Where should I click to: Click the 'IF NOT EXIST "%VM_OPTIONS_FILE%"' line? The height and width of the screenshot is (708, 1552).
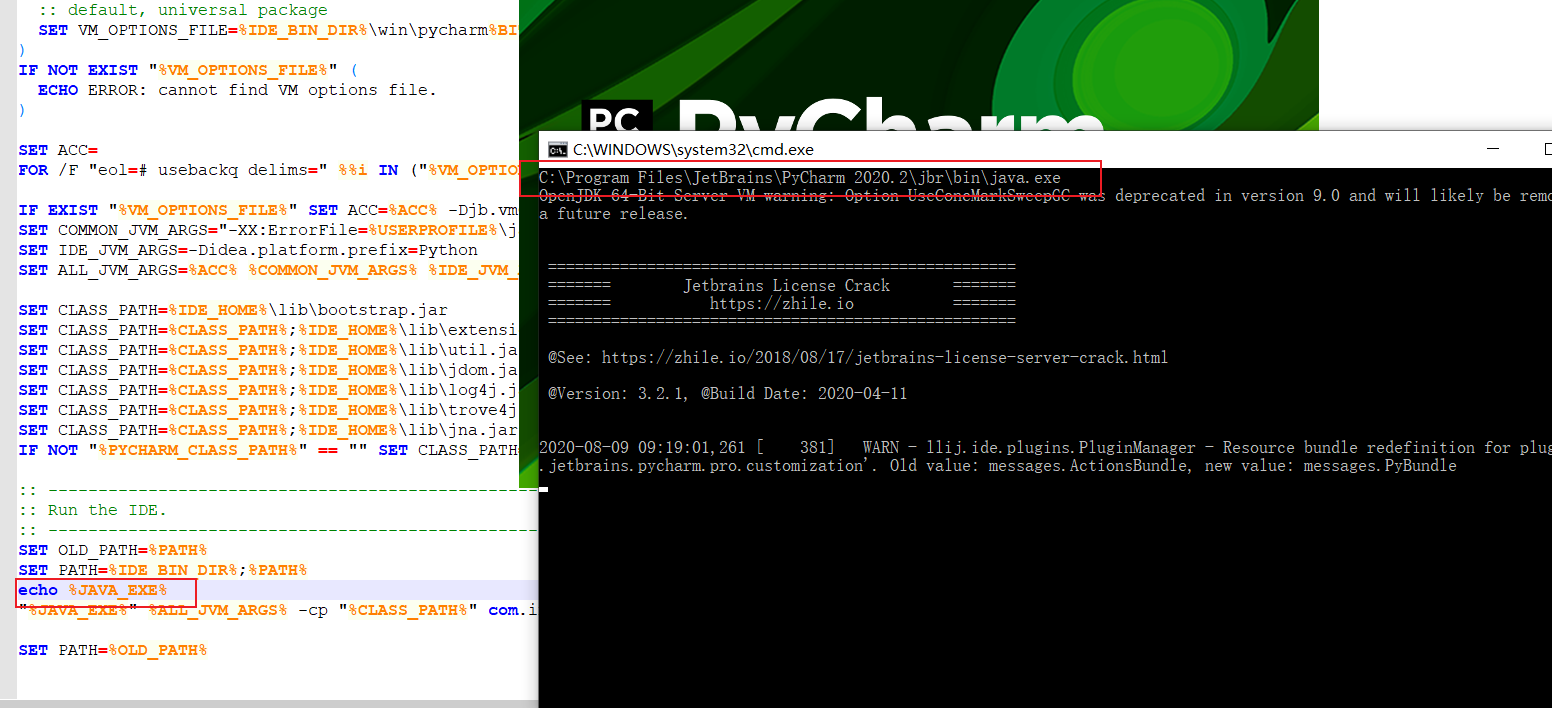pos(187,70)
